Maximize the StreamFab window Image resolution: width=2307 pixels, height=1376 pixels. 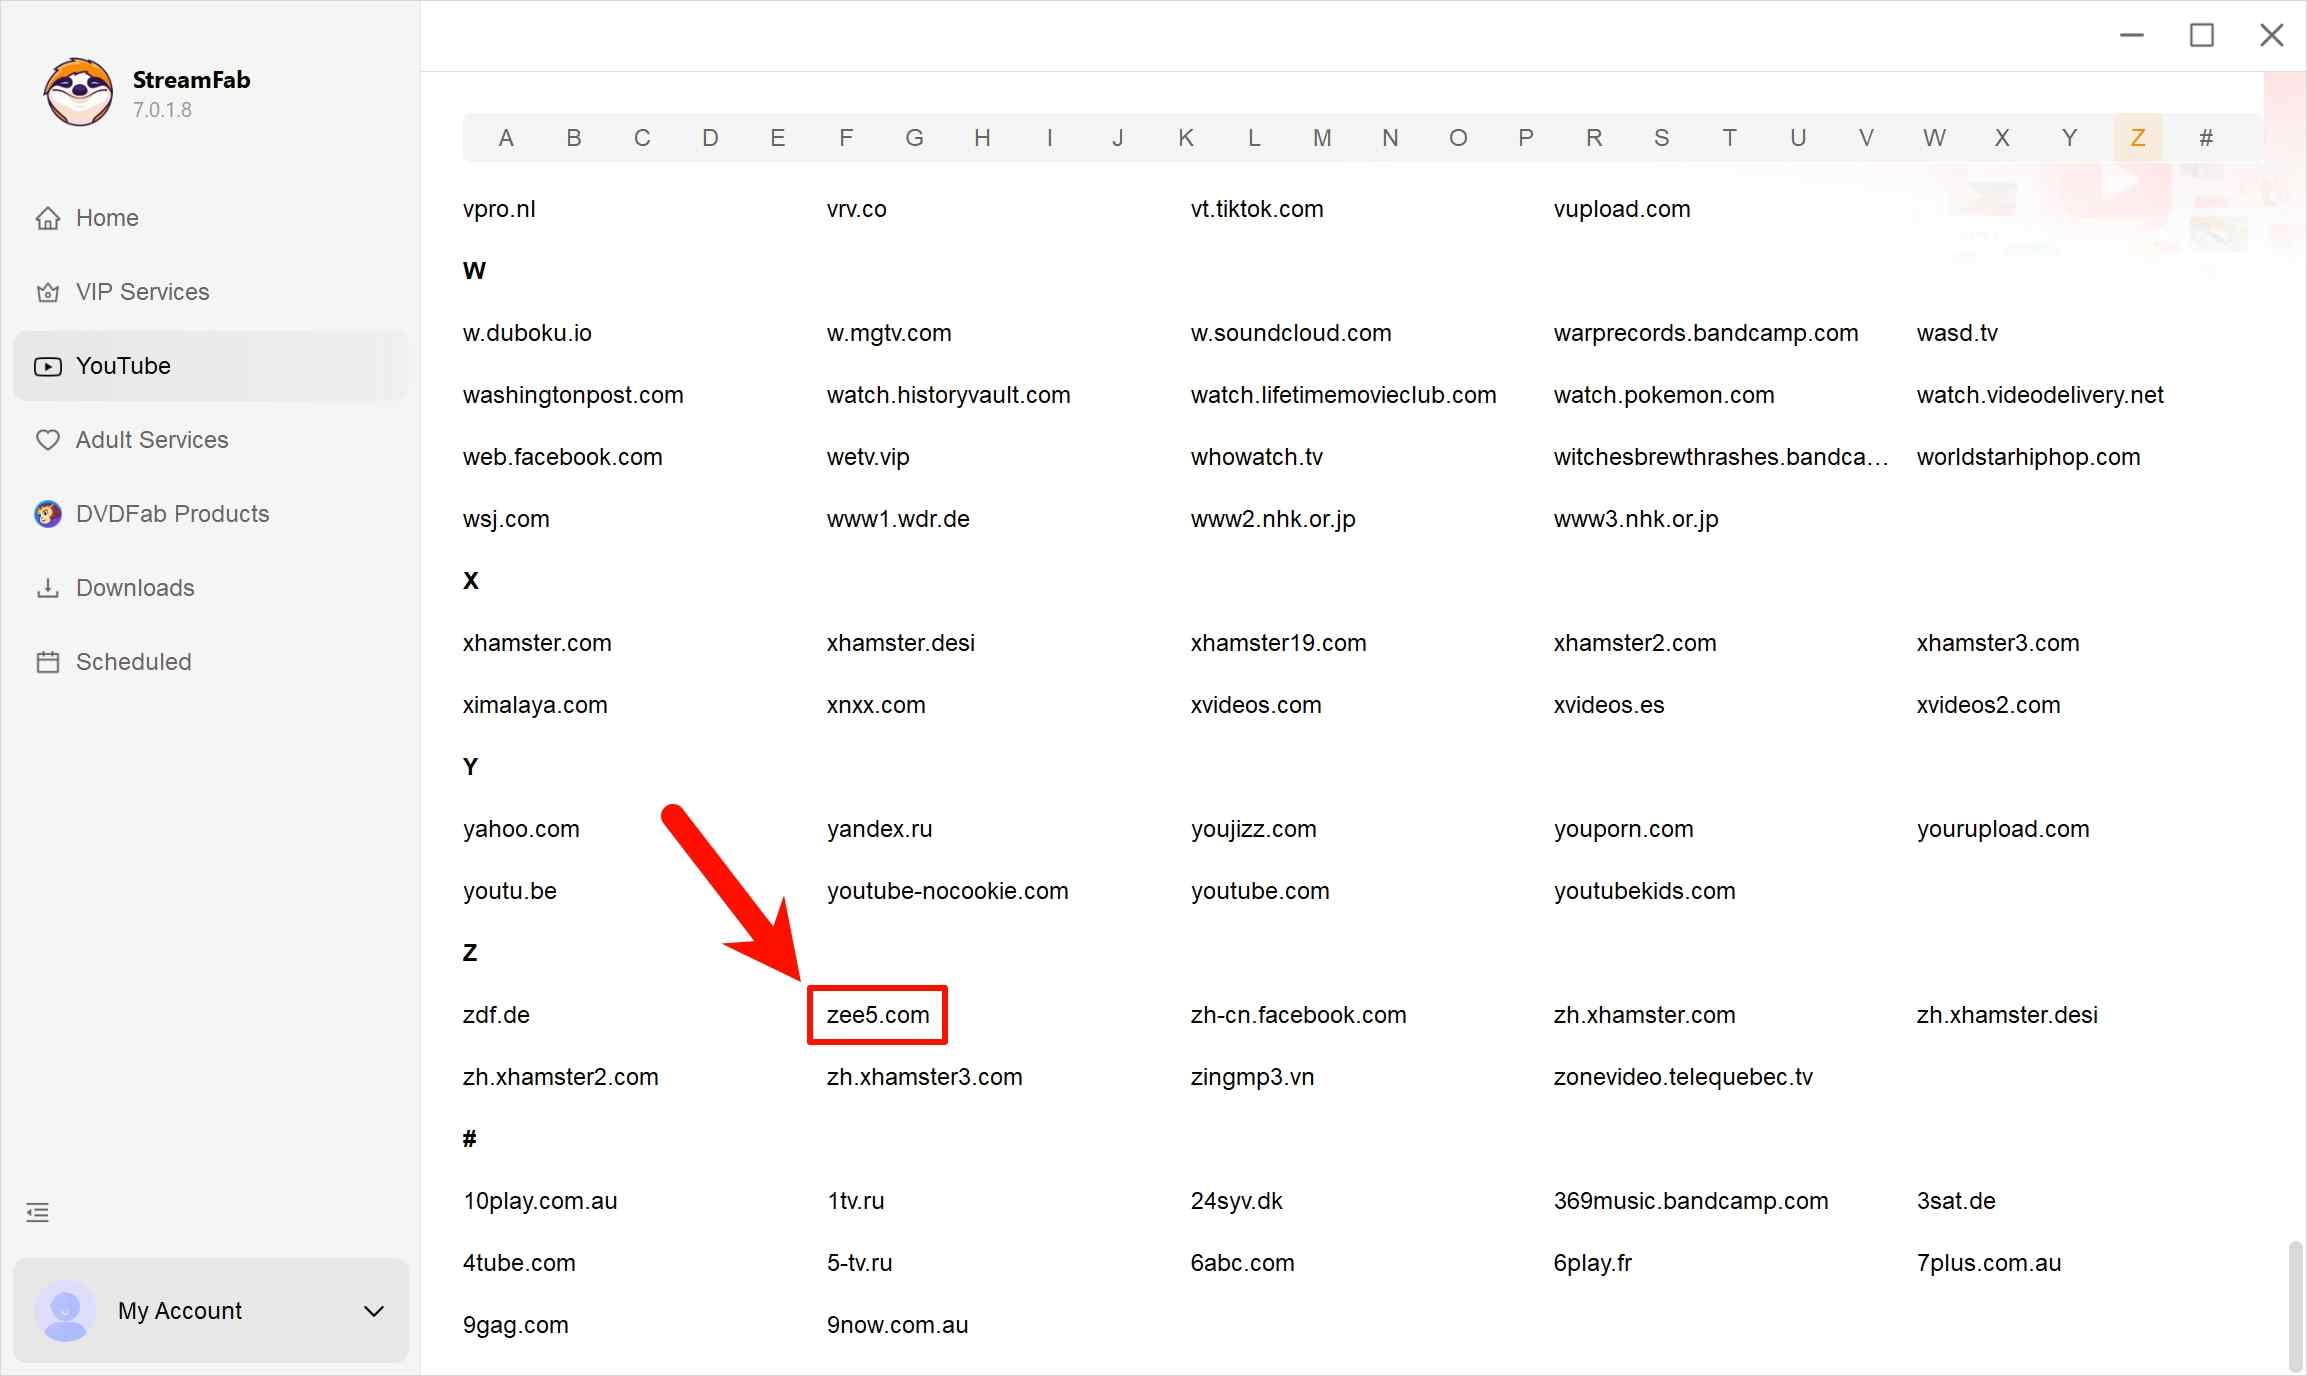(x=2201, y=36)
